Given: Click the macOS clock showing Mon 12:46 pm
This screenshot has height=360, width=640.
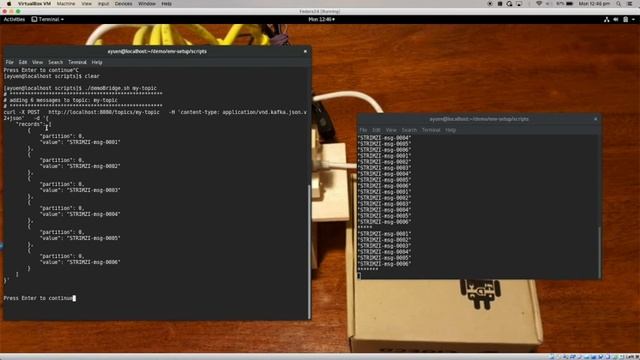Looking at the screenshot, I should pyautogui.click(x=594, y=4).
